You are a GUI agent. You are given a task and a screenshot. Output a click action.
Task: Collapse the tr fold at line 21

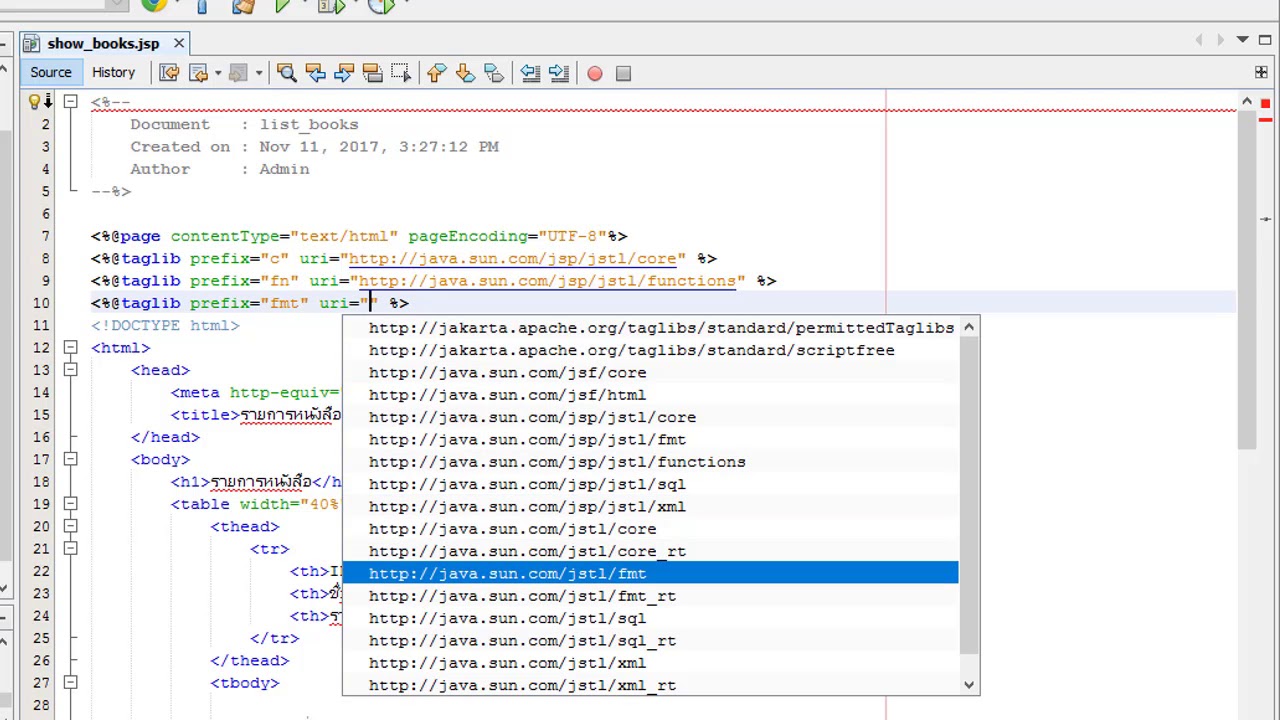70,548
